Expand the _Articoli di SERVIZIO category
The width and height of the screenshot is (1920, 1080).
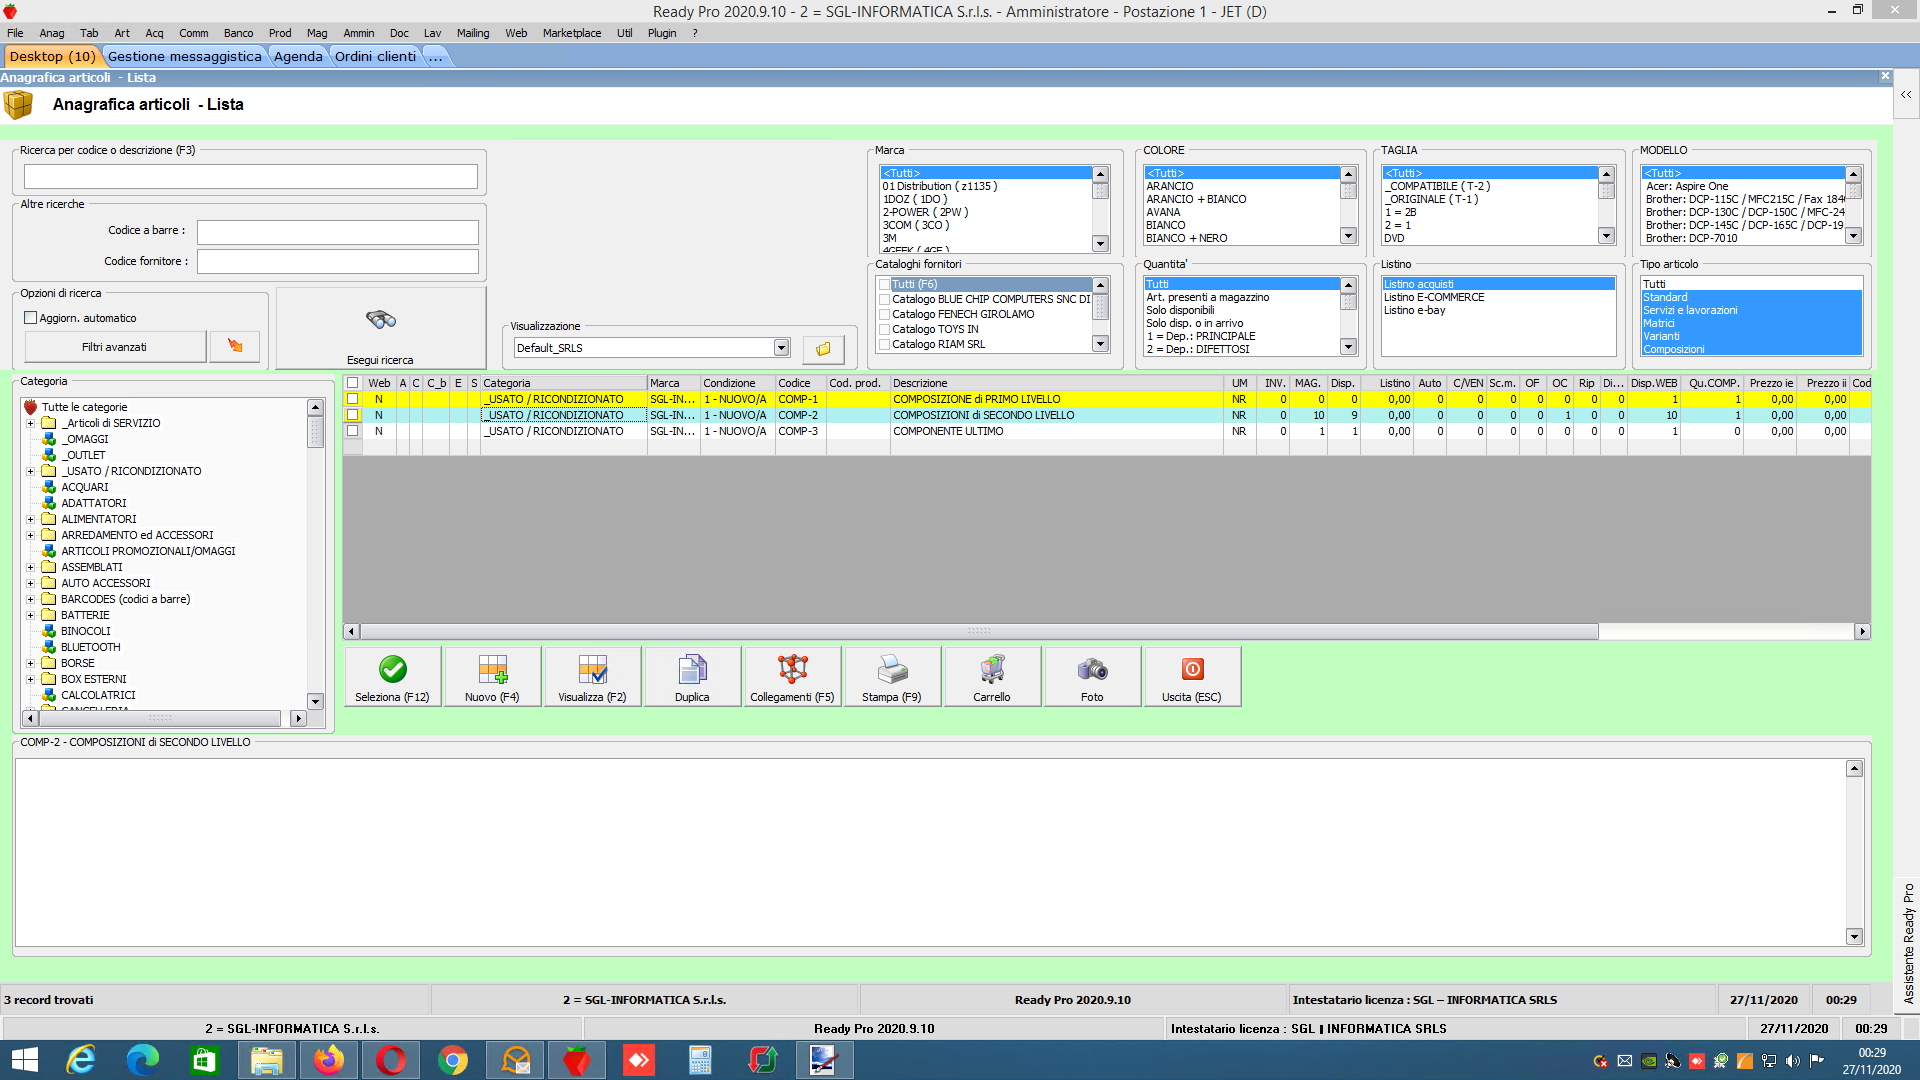click(x=30, y=423)
